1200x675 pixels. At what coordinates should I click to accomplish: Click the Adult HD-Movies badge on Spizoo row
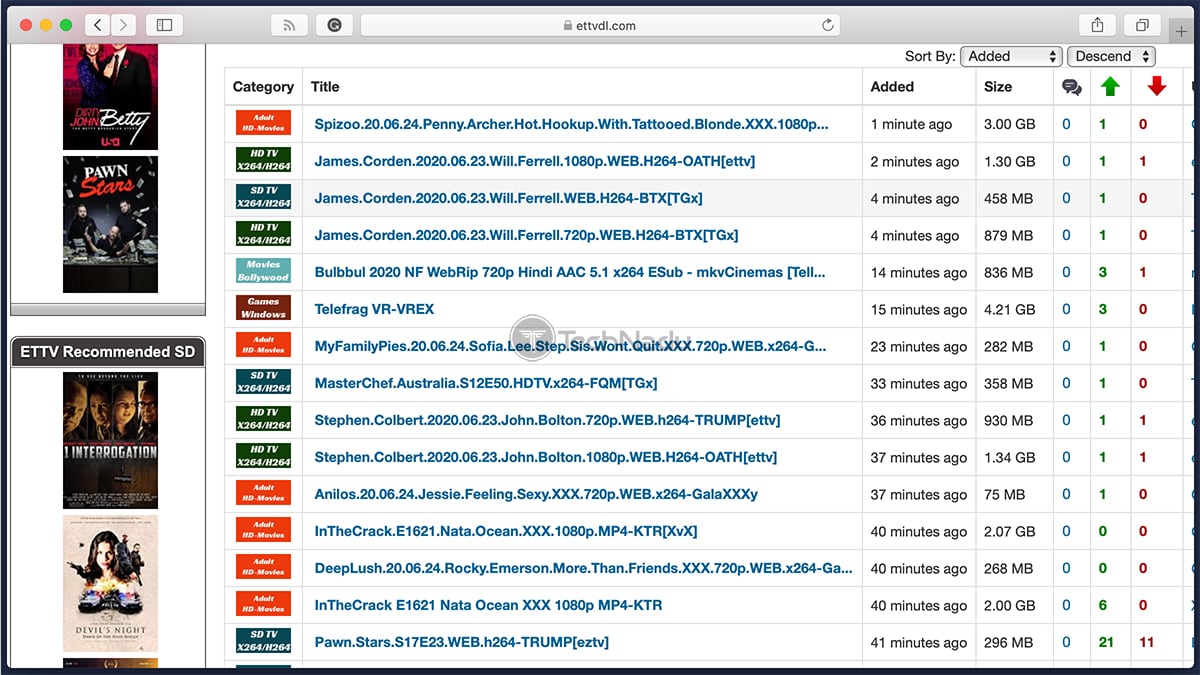[263, 123]
